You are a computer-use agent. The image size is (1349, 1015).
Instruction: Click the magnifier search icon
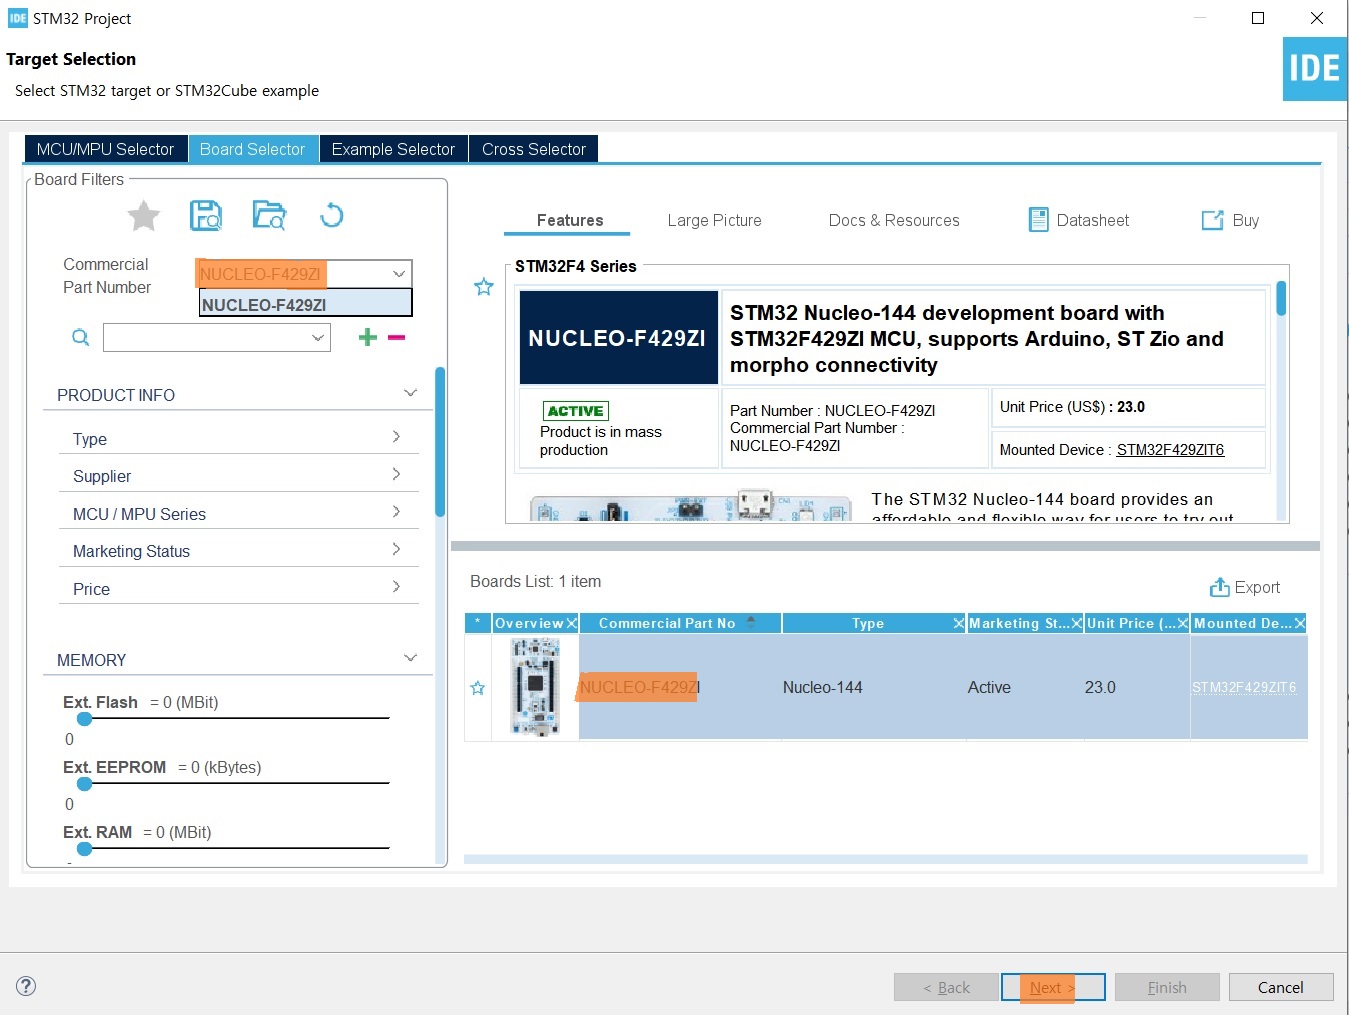coord(81,338)
